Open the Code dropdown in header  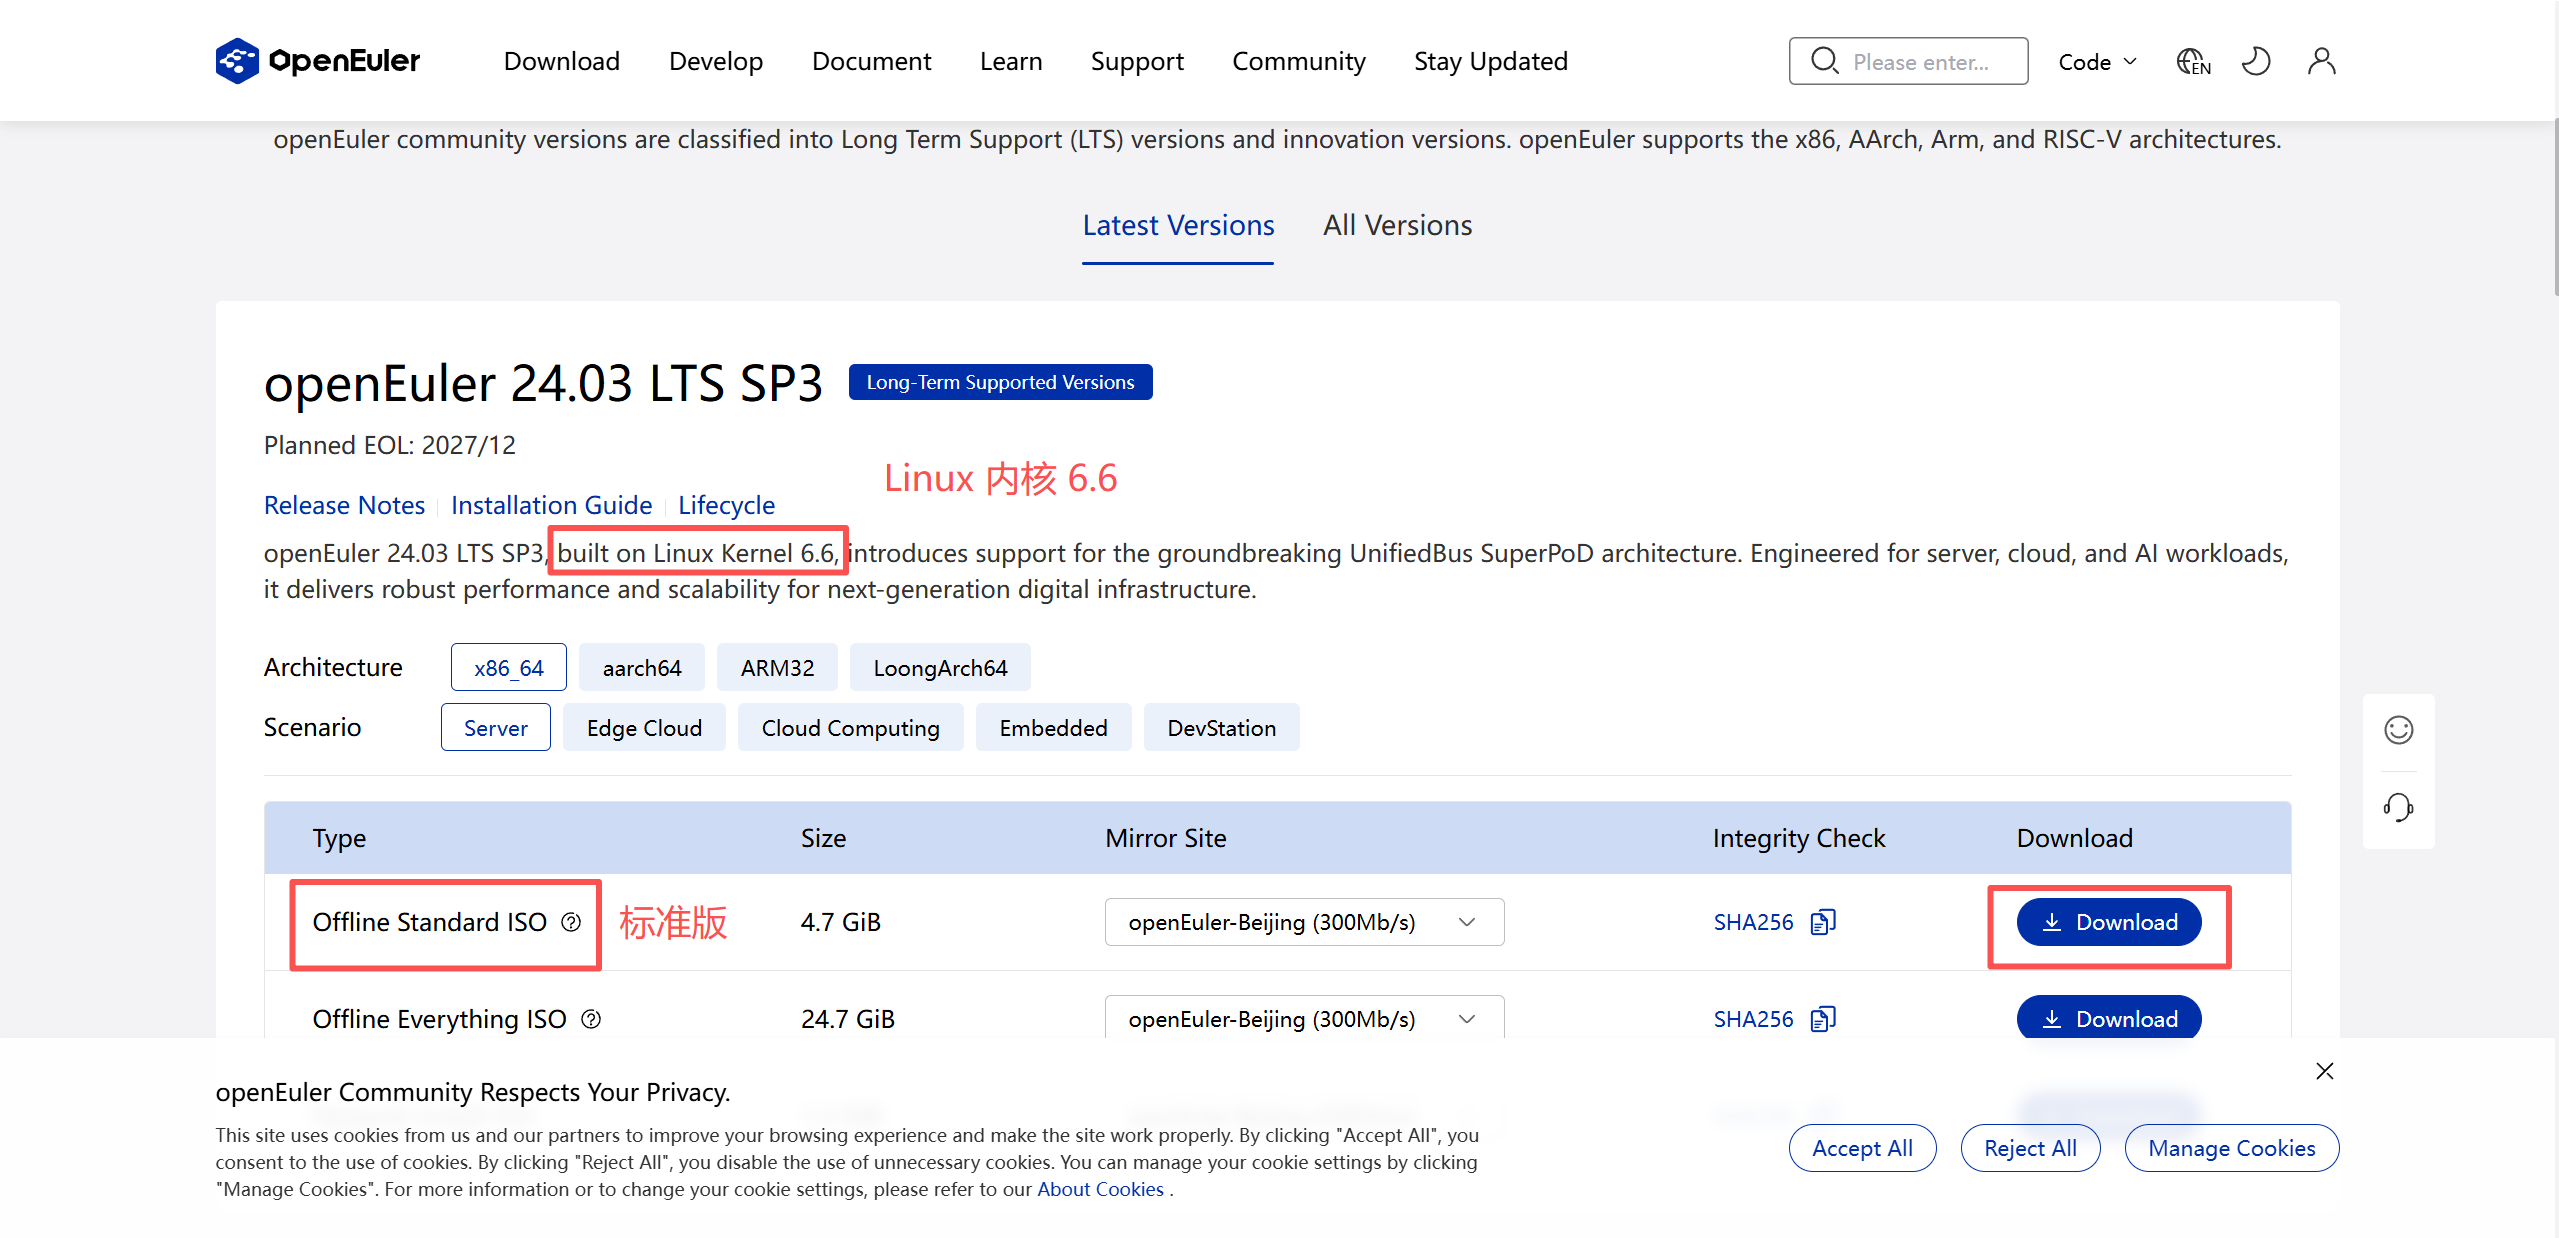(x=2097, y=62)
